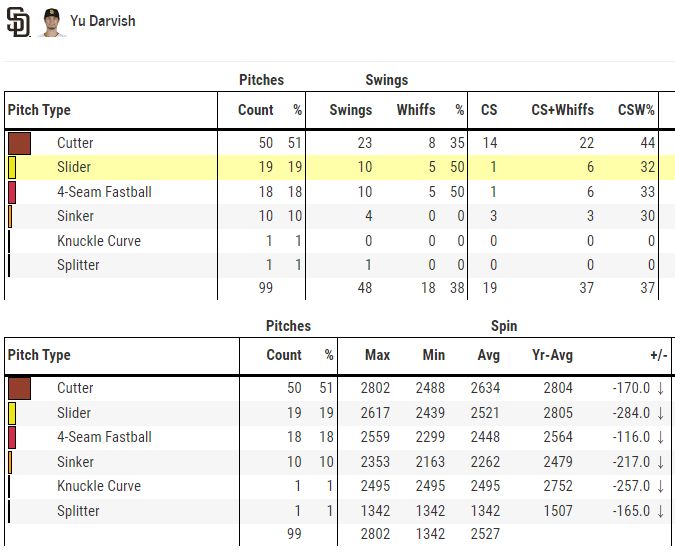Select Knuckle Curve row in spin table
Screen dimensions: 675x553
pos(339,487)
